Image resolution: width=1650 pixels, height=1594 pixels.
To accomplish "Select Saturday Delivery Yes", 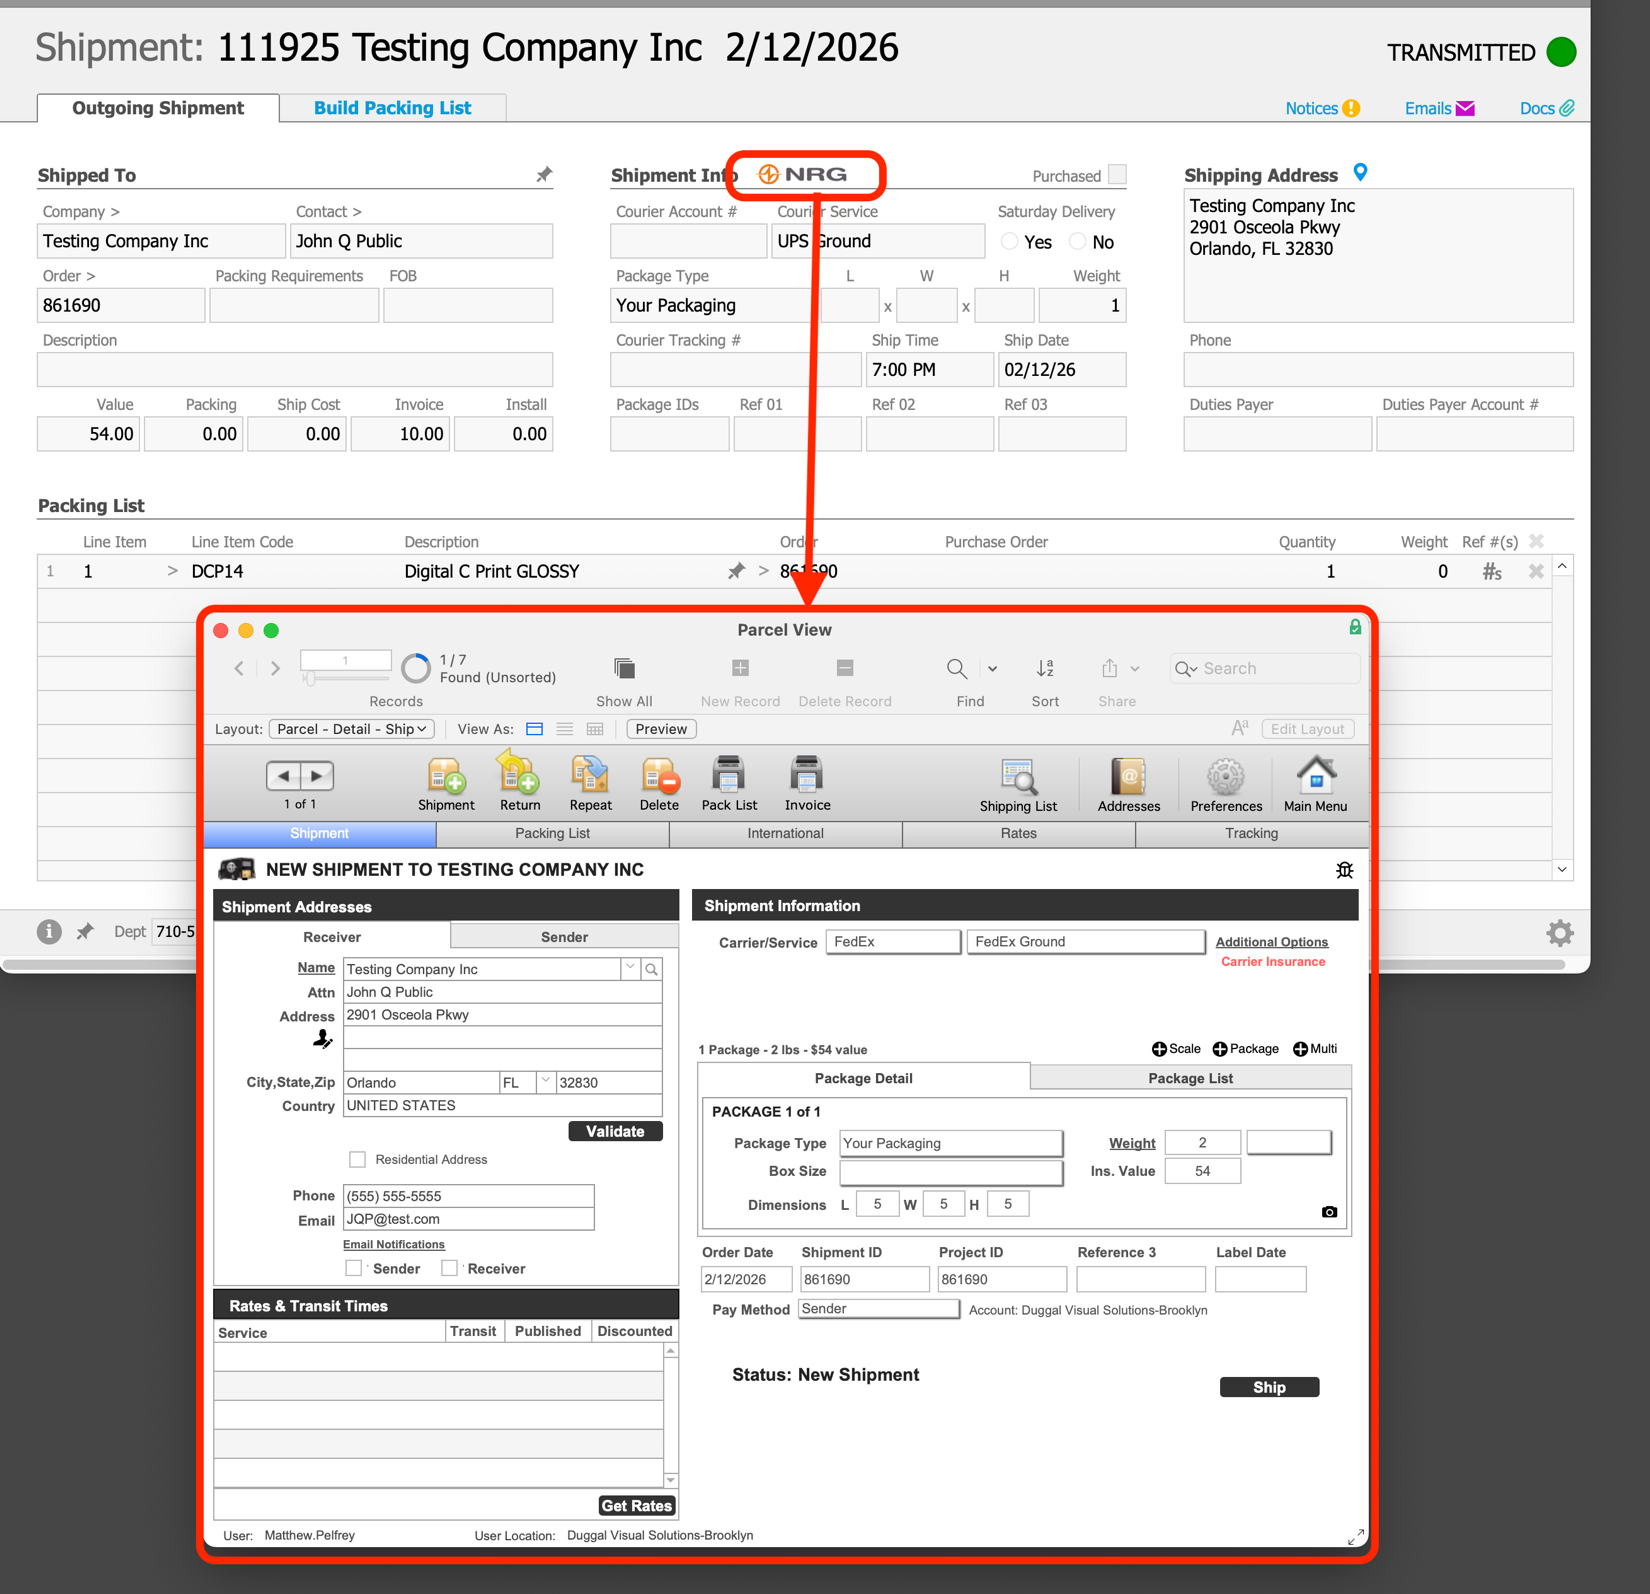I will [x=1010, y=241].
